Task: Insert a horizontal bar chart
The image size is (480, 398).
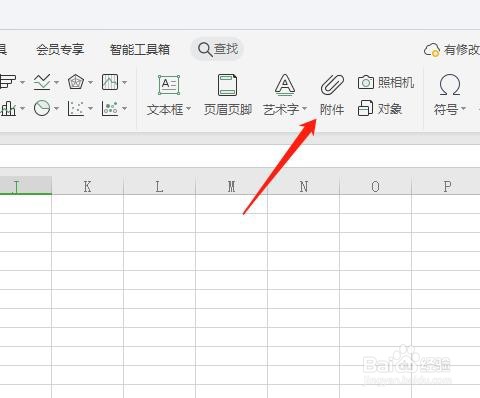Action: coord(7,82)
